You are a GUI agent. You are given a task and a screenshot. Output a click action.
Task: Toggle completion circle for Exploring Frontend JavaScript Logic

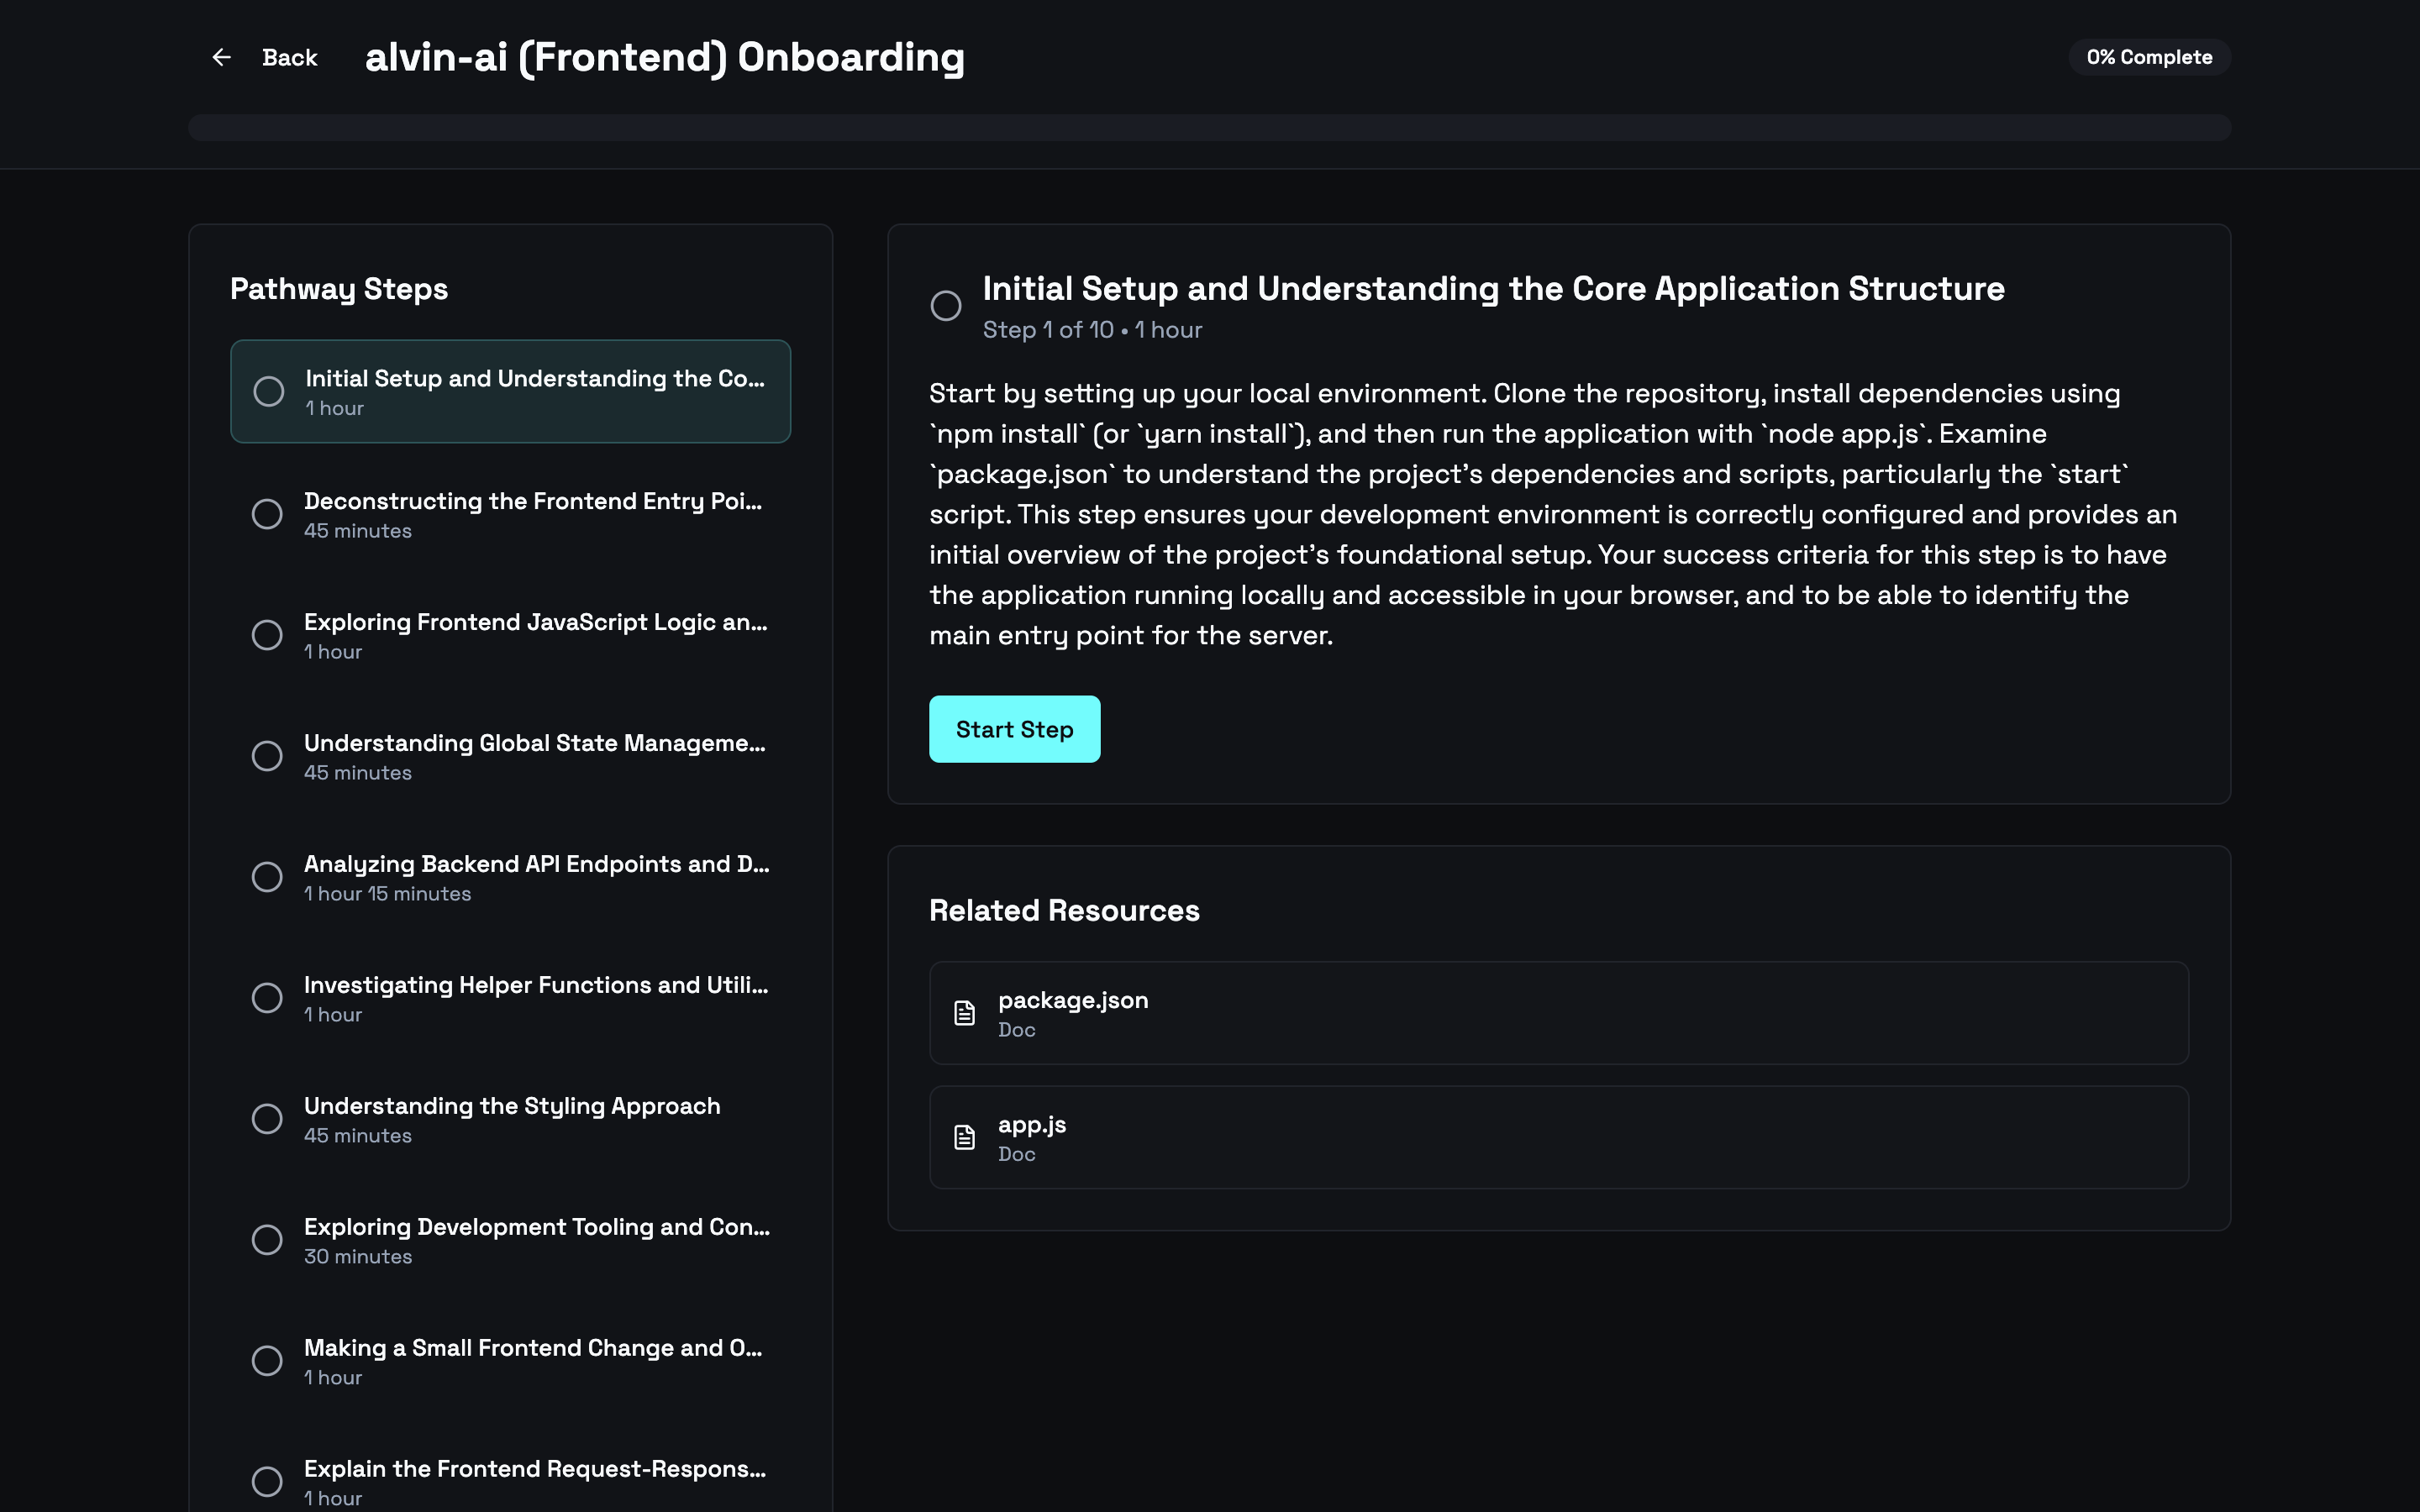267,635
